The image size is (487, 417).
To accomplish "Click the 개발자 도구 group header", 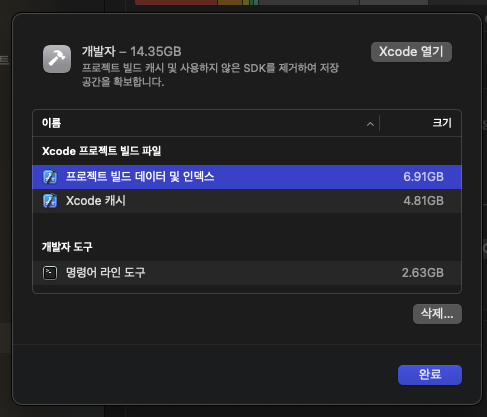I will 67,247.
